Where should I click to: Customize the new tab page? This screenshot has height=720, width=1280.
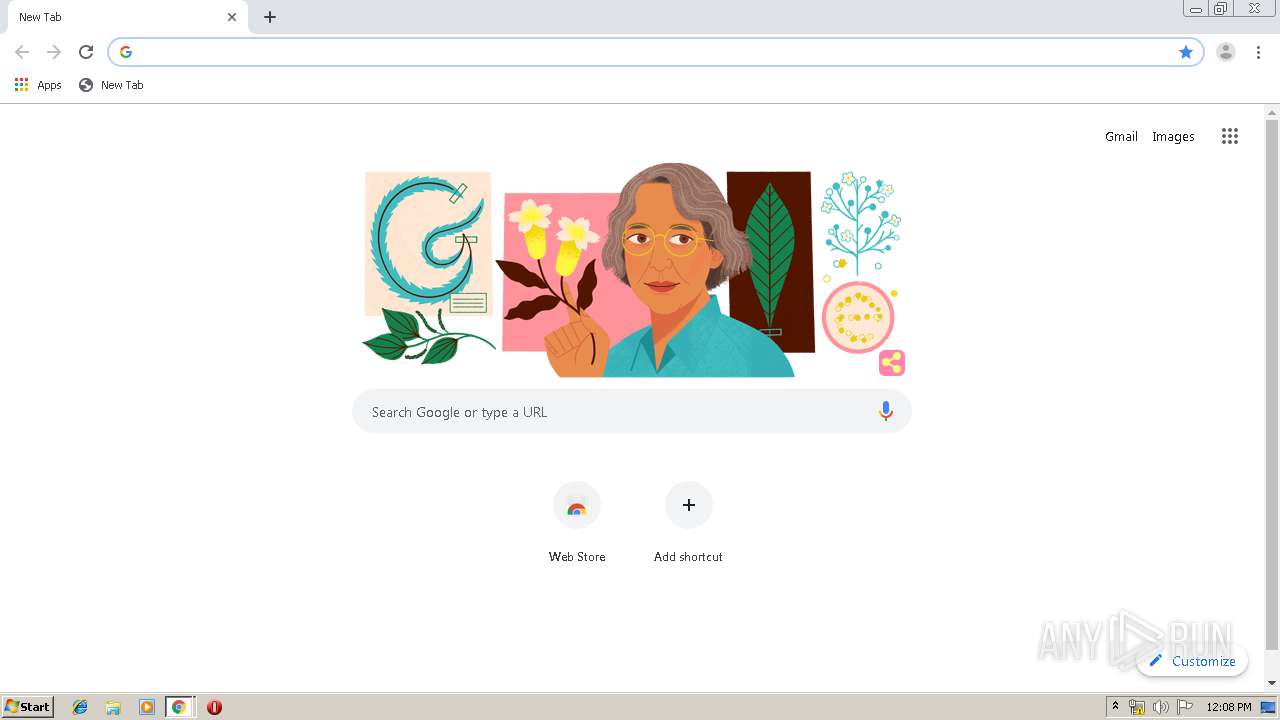(1192, 661)
